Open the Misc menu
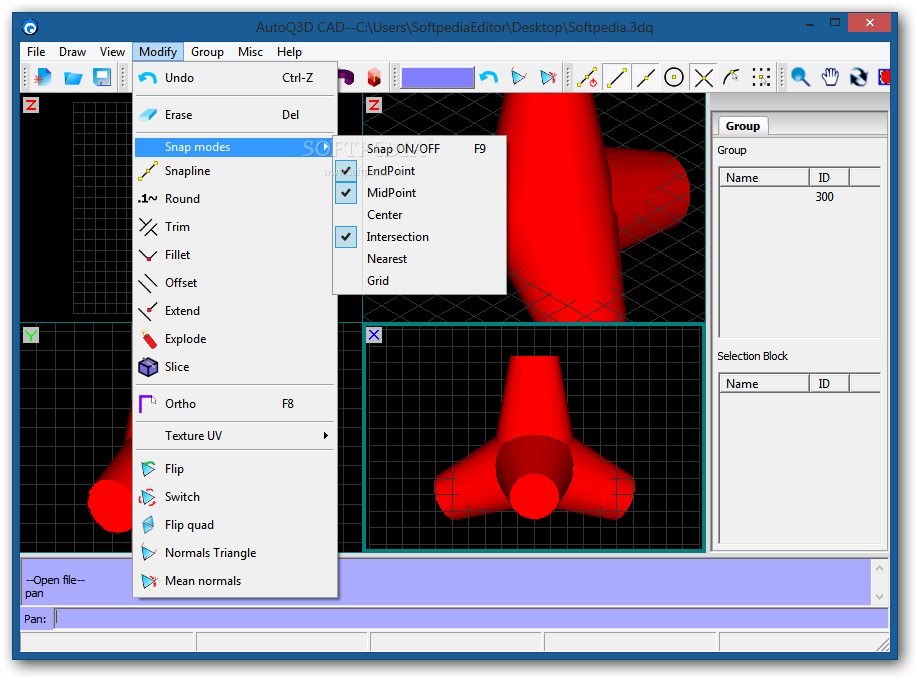Image resolution: width=918 pixels, height=680 pixels. pyautogui.click(x=250, y=52)
